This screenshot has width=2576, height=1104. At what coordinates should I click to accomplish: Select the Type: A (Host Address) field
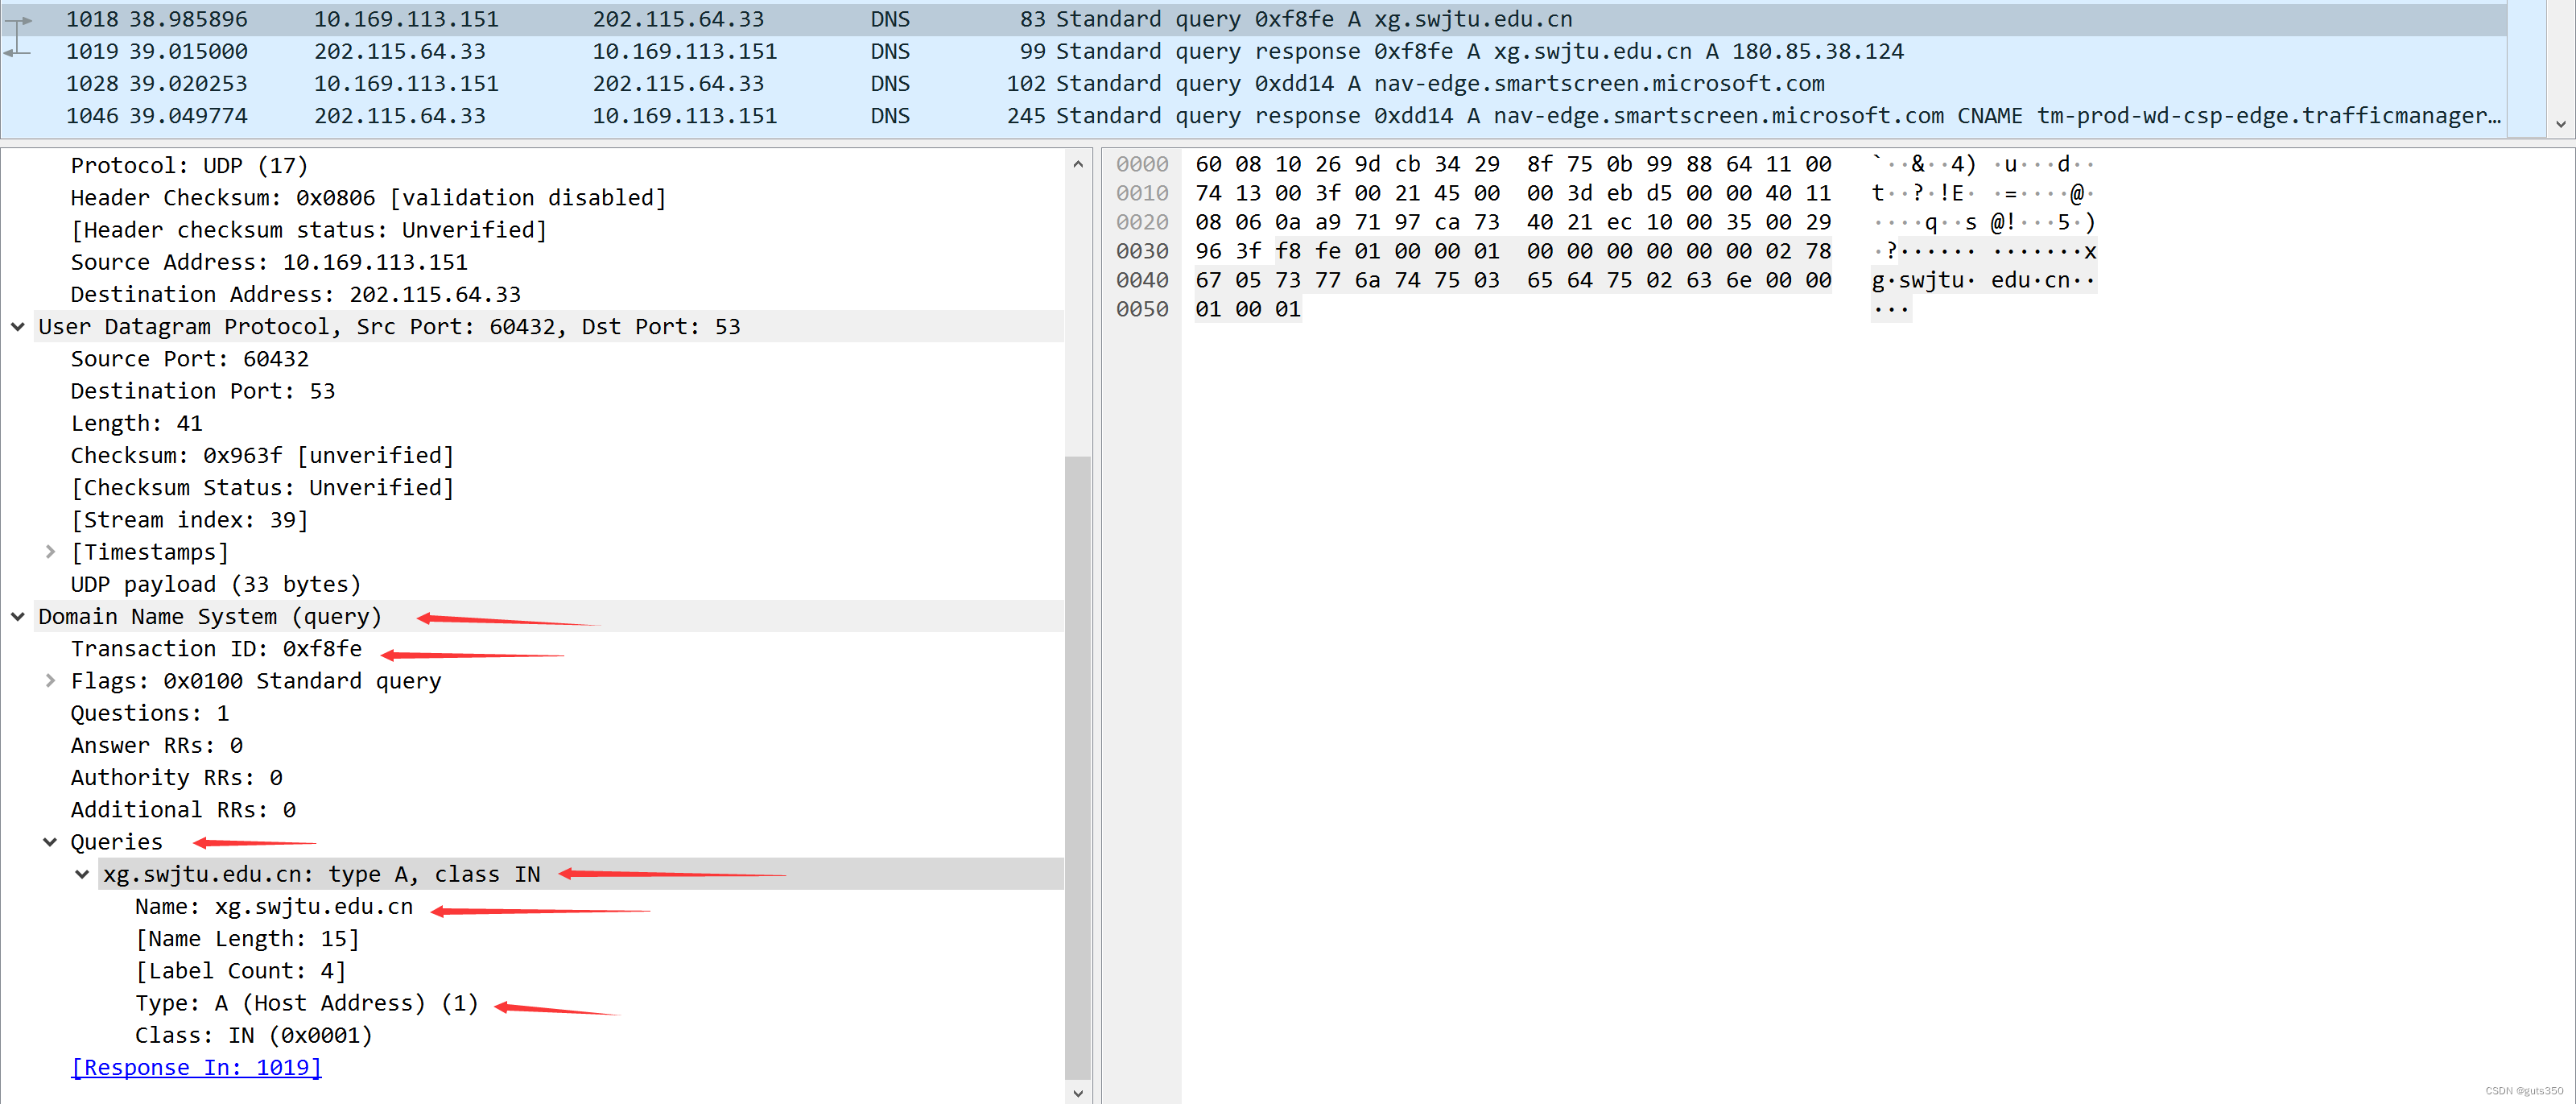point(307,1003)
